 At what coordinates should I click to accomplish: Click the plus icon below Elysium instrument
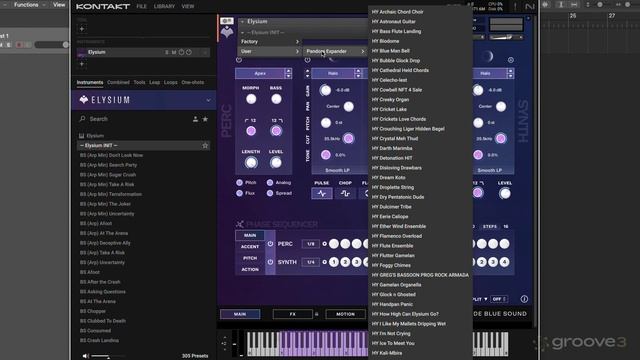pos(82,64)
